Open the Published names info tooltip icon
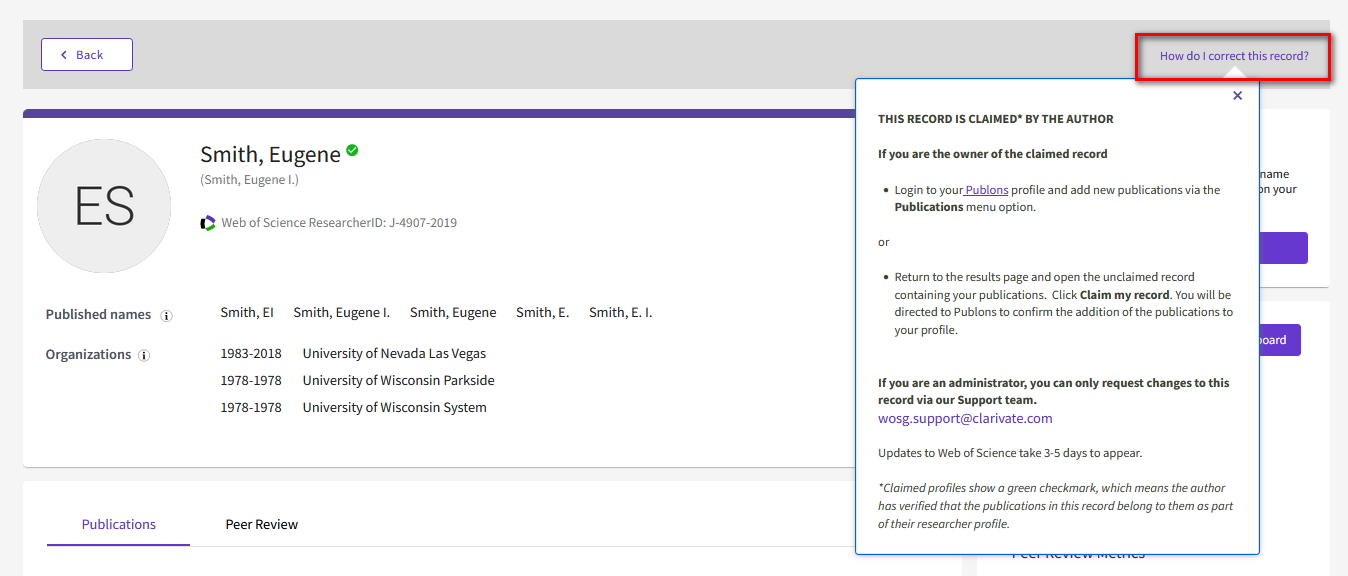The image size is (1348, 576). pyautogui.click(x=166, y=314)
